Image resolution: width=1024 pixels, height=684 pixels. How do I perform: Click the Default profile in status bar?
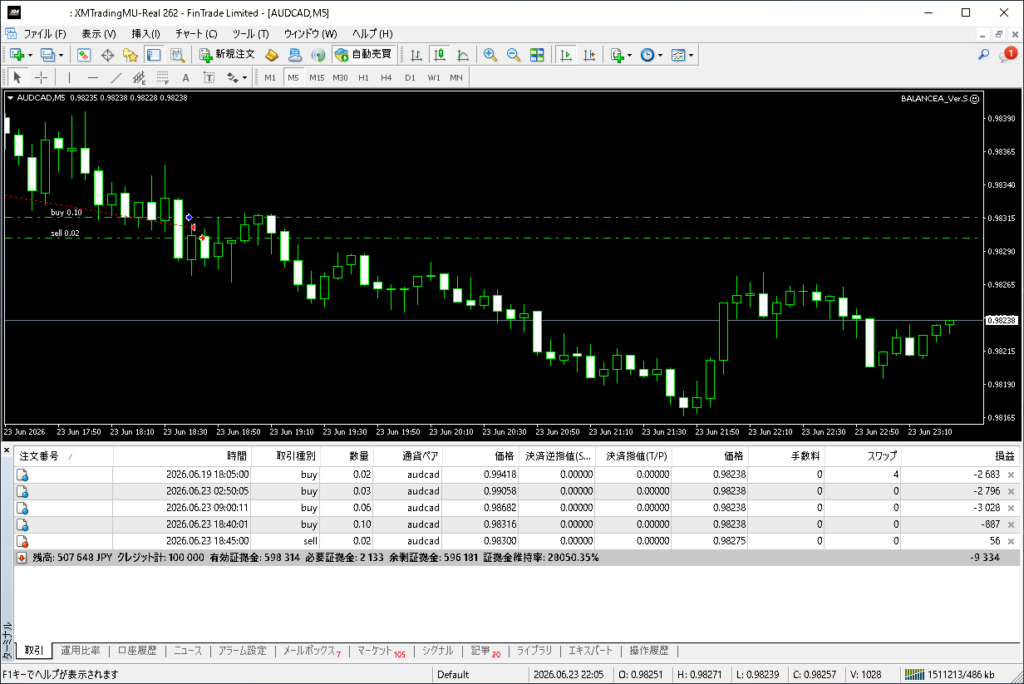click(453, 674)
